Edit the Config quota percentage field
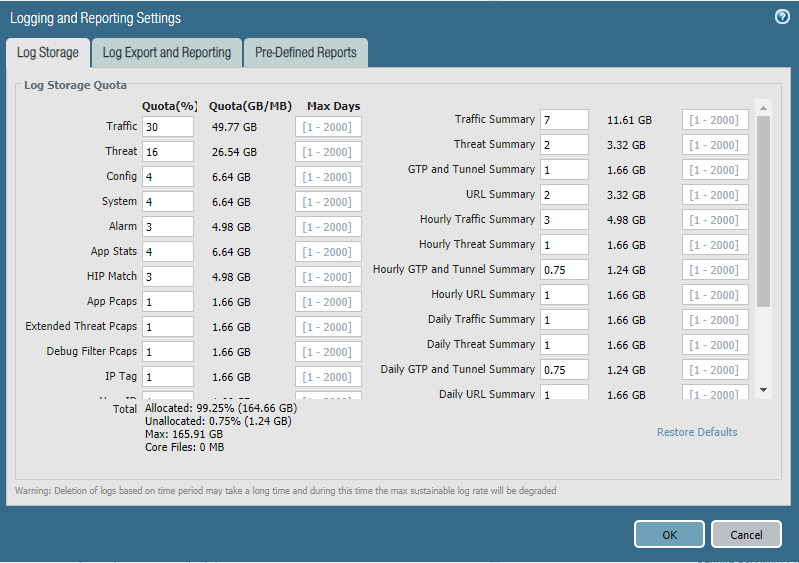799x563 pixels. coord(167,177)
